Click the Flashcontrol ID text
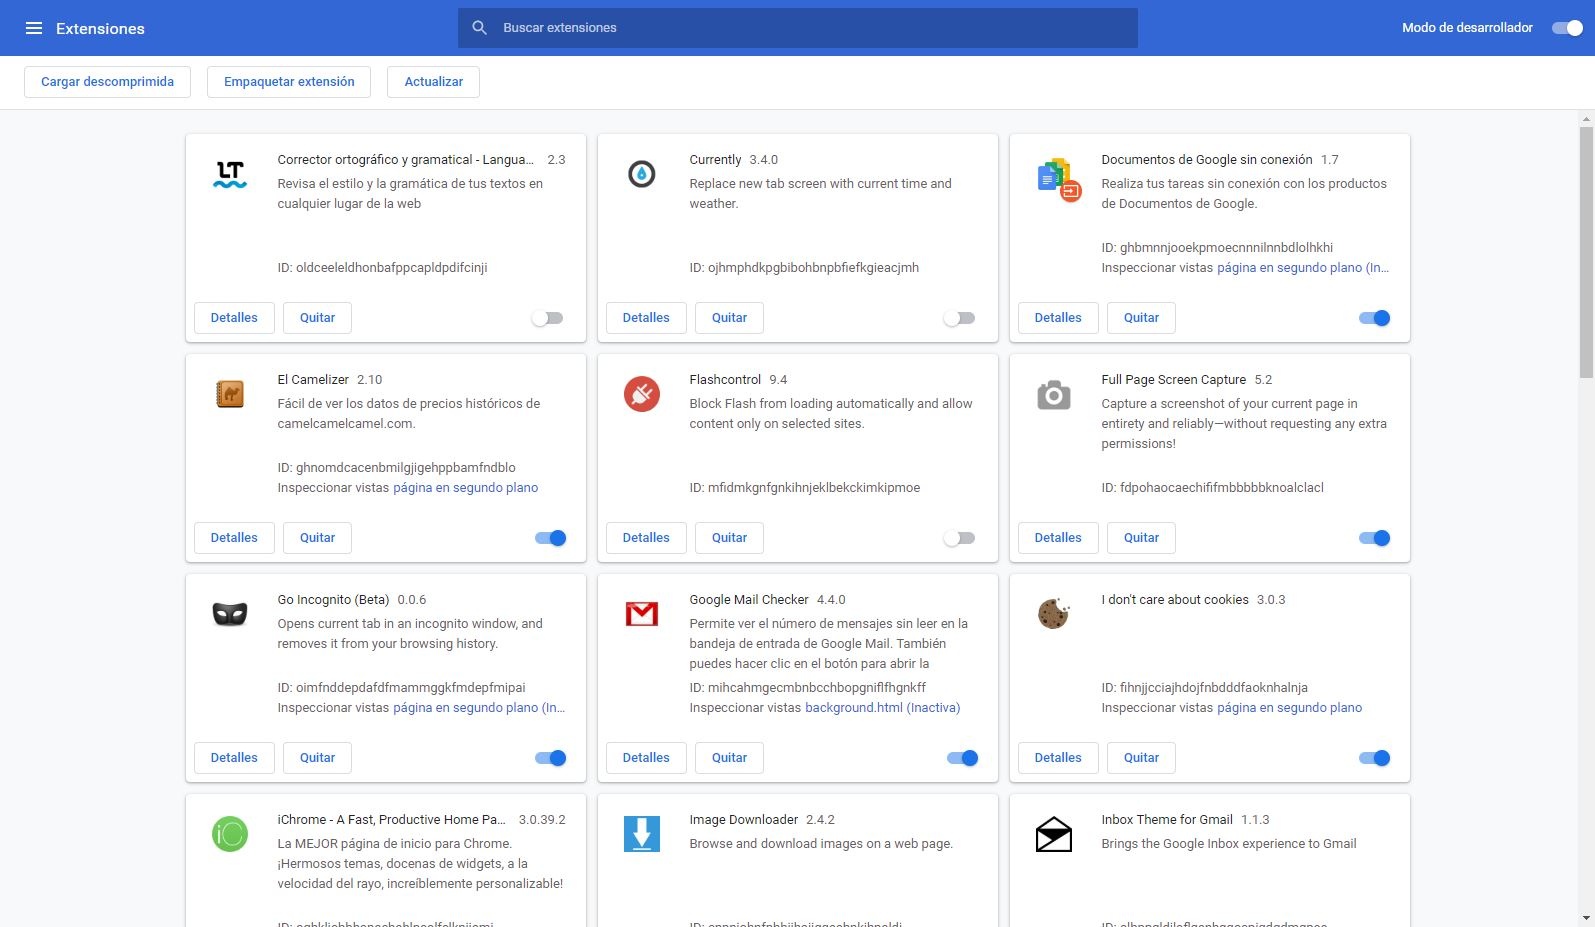 (x=804, y=488)
